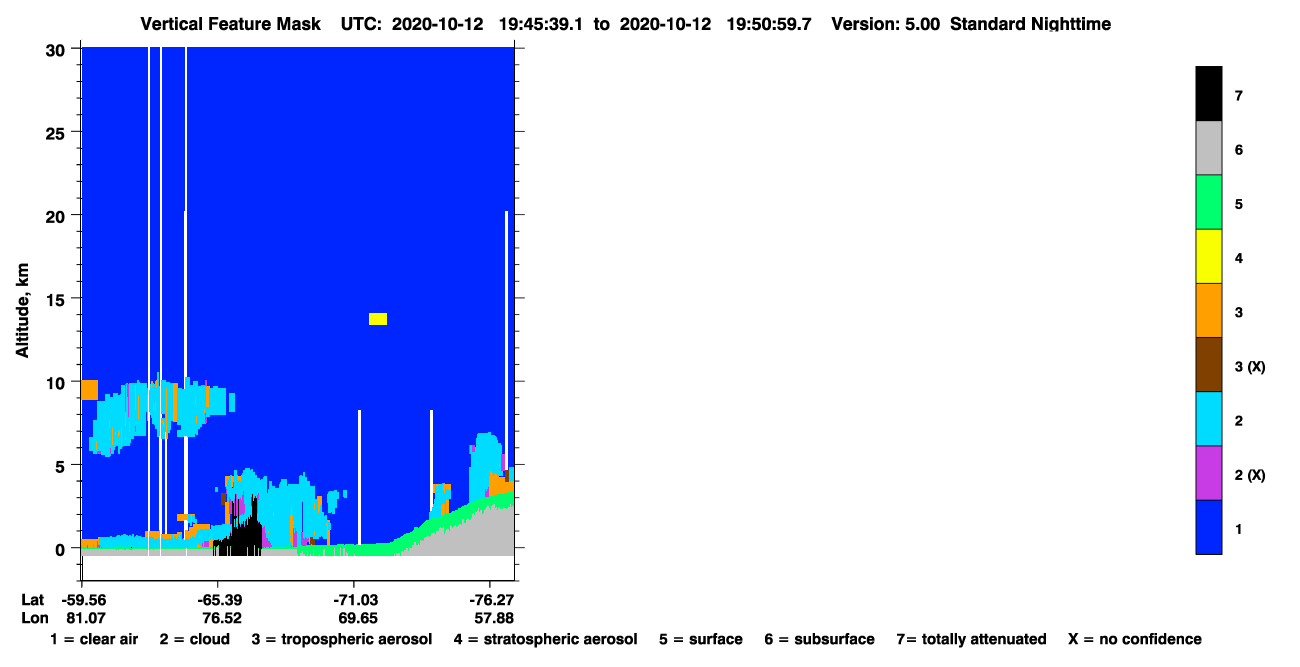Click the '1 = clear air' legend text
Screen dimensions: 1300x667
click(94, 639)
